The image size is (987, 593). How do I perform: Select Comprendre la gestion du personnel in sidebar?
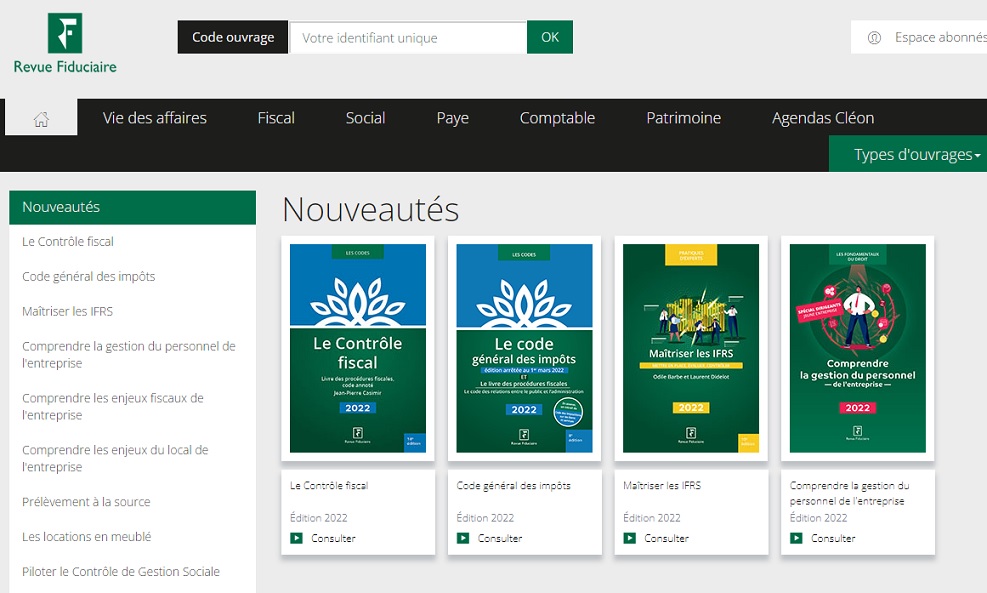[128, 354]
